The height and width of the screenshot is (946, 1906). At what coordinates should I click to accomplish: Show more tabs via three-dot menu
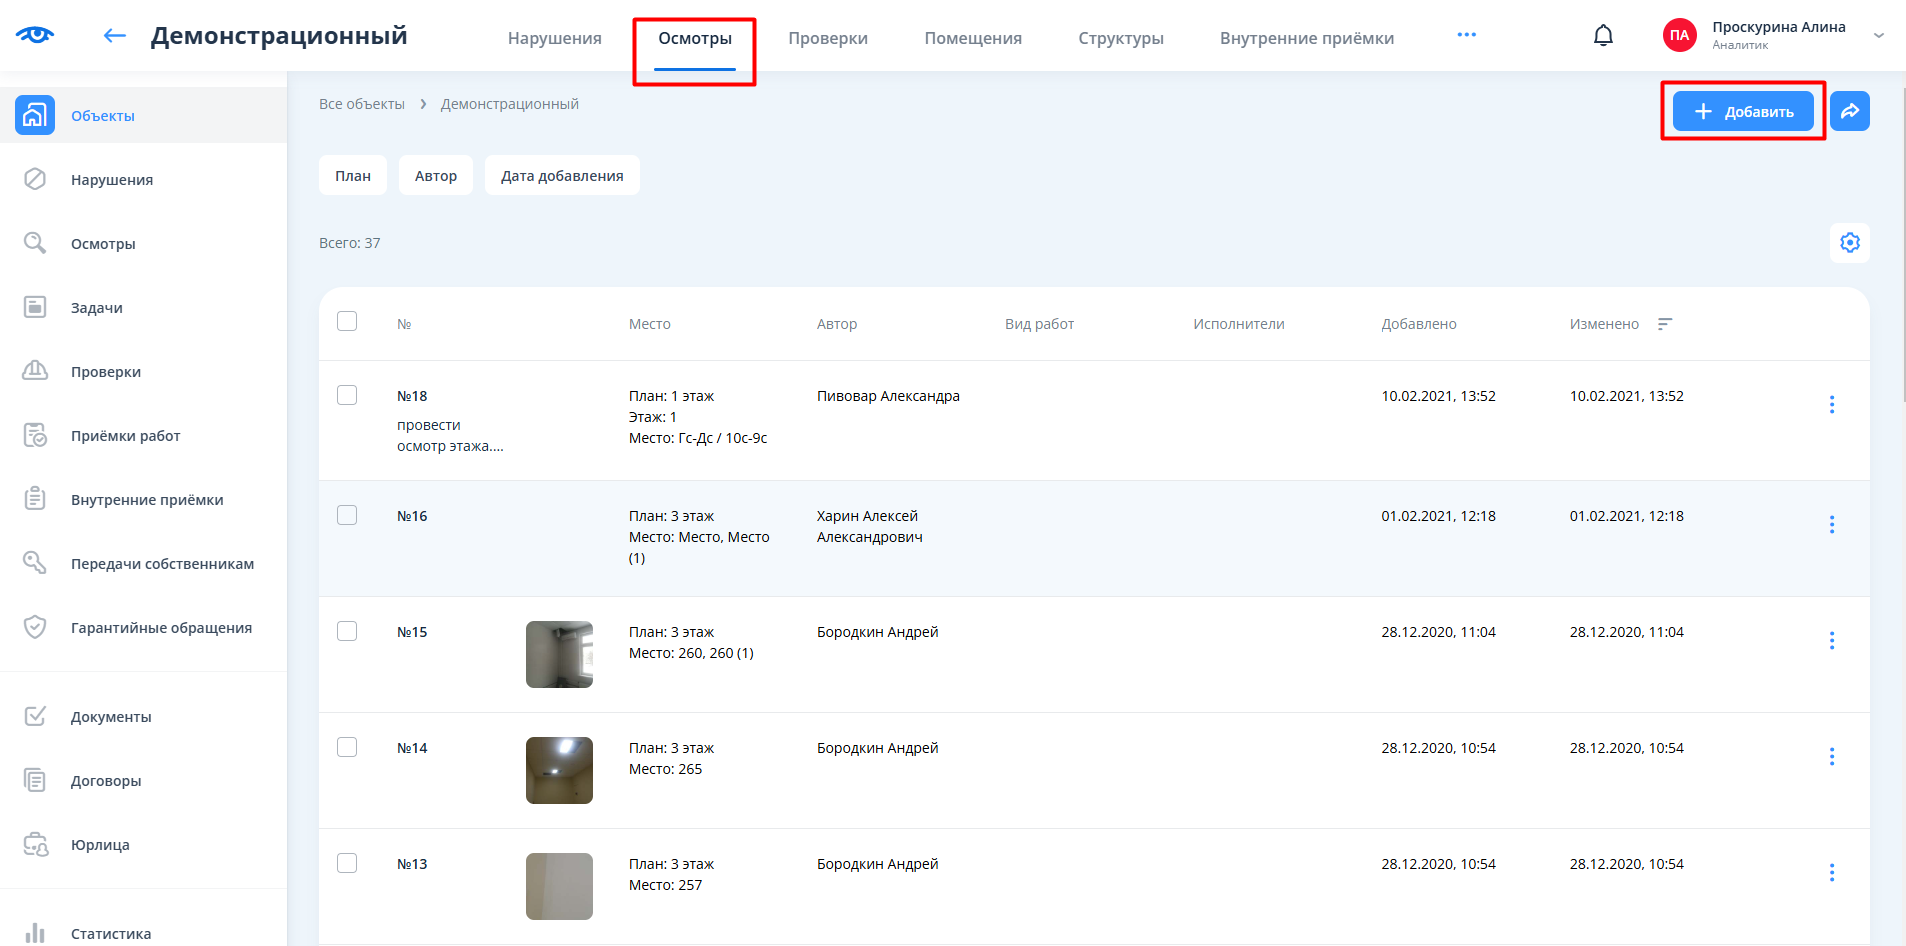[1466, 35]
